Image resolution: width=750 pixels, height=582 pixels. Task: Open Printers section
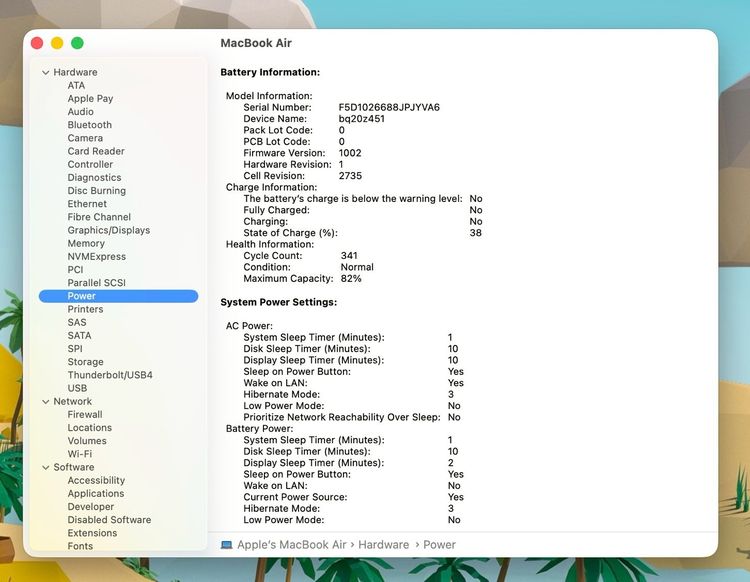(85, 309)
